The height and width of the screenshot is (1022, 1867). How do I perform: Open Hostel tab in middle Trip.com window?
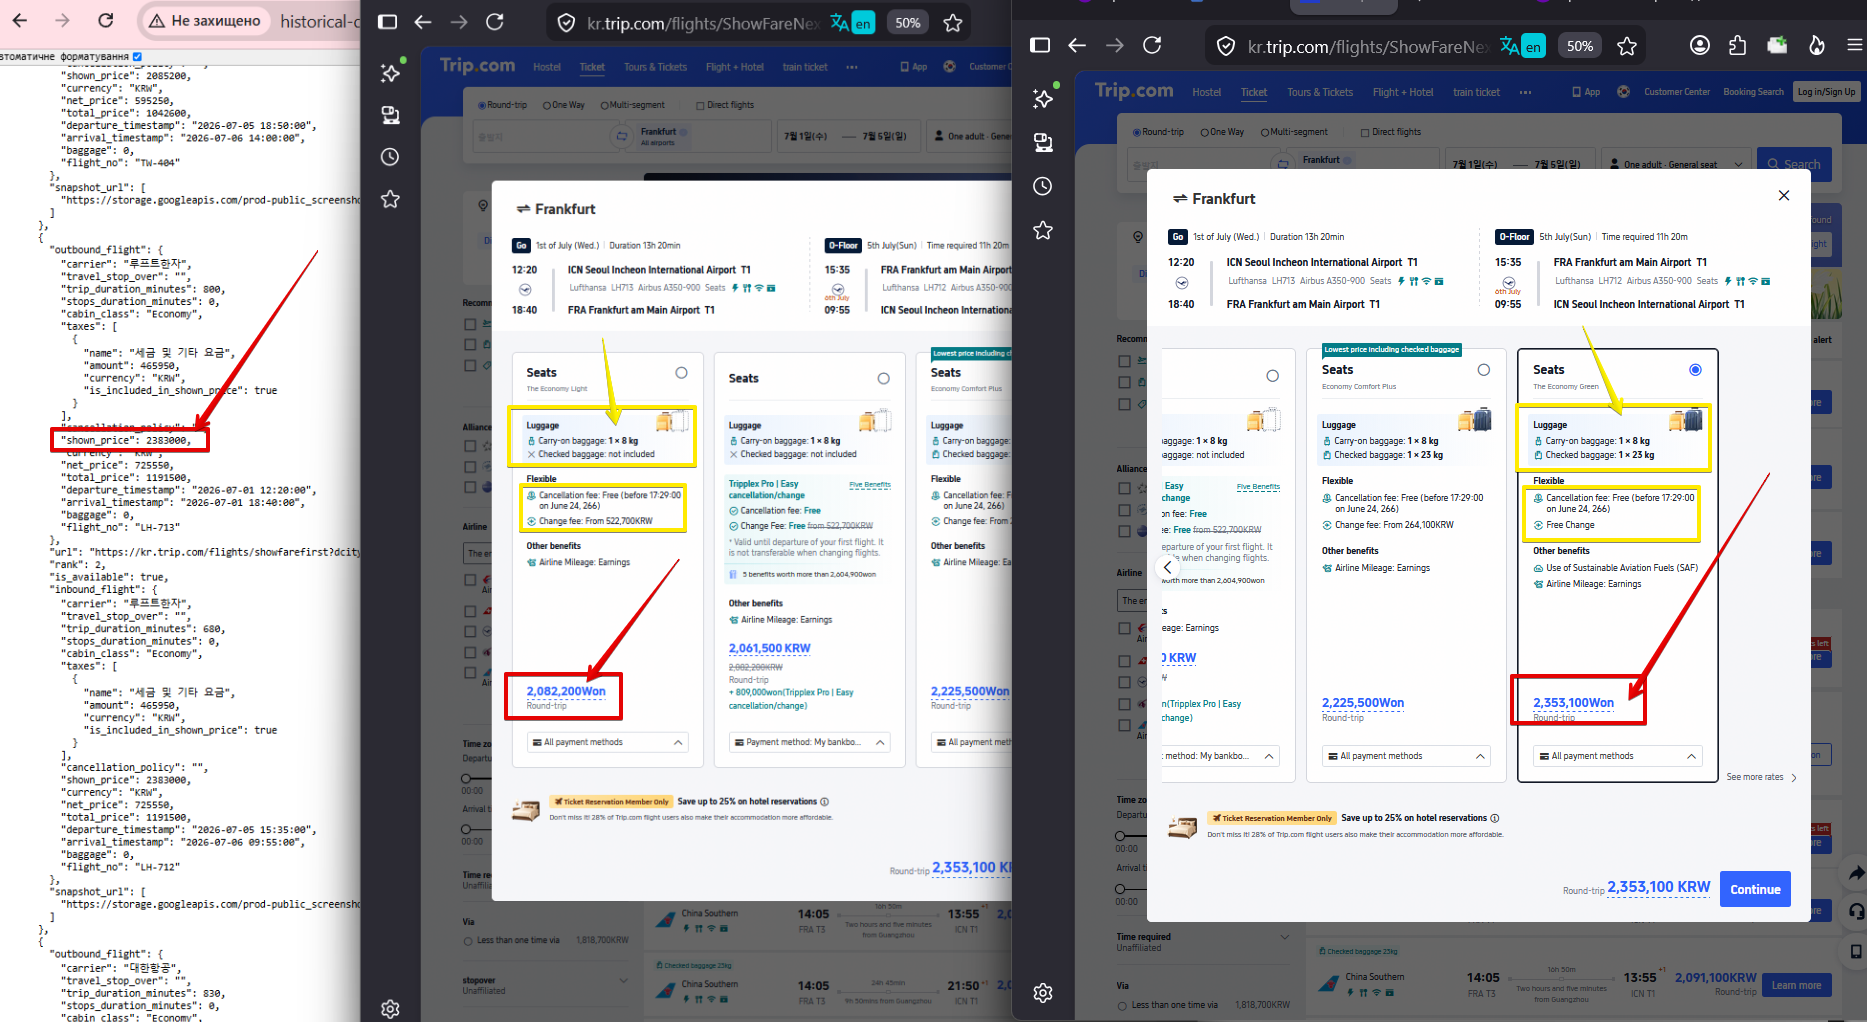(x=547, y=67)
